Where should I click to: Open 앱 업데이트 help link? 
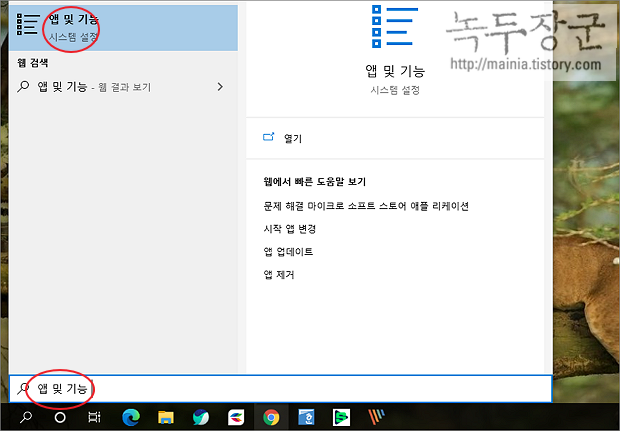(x=288, y=251)
